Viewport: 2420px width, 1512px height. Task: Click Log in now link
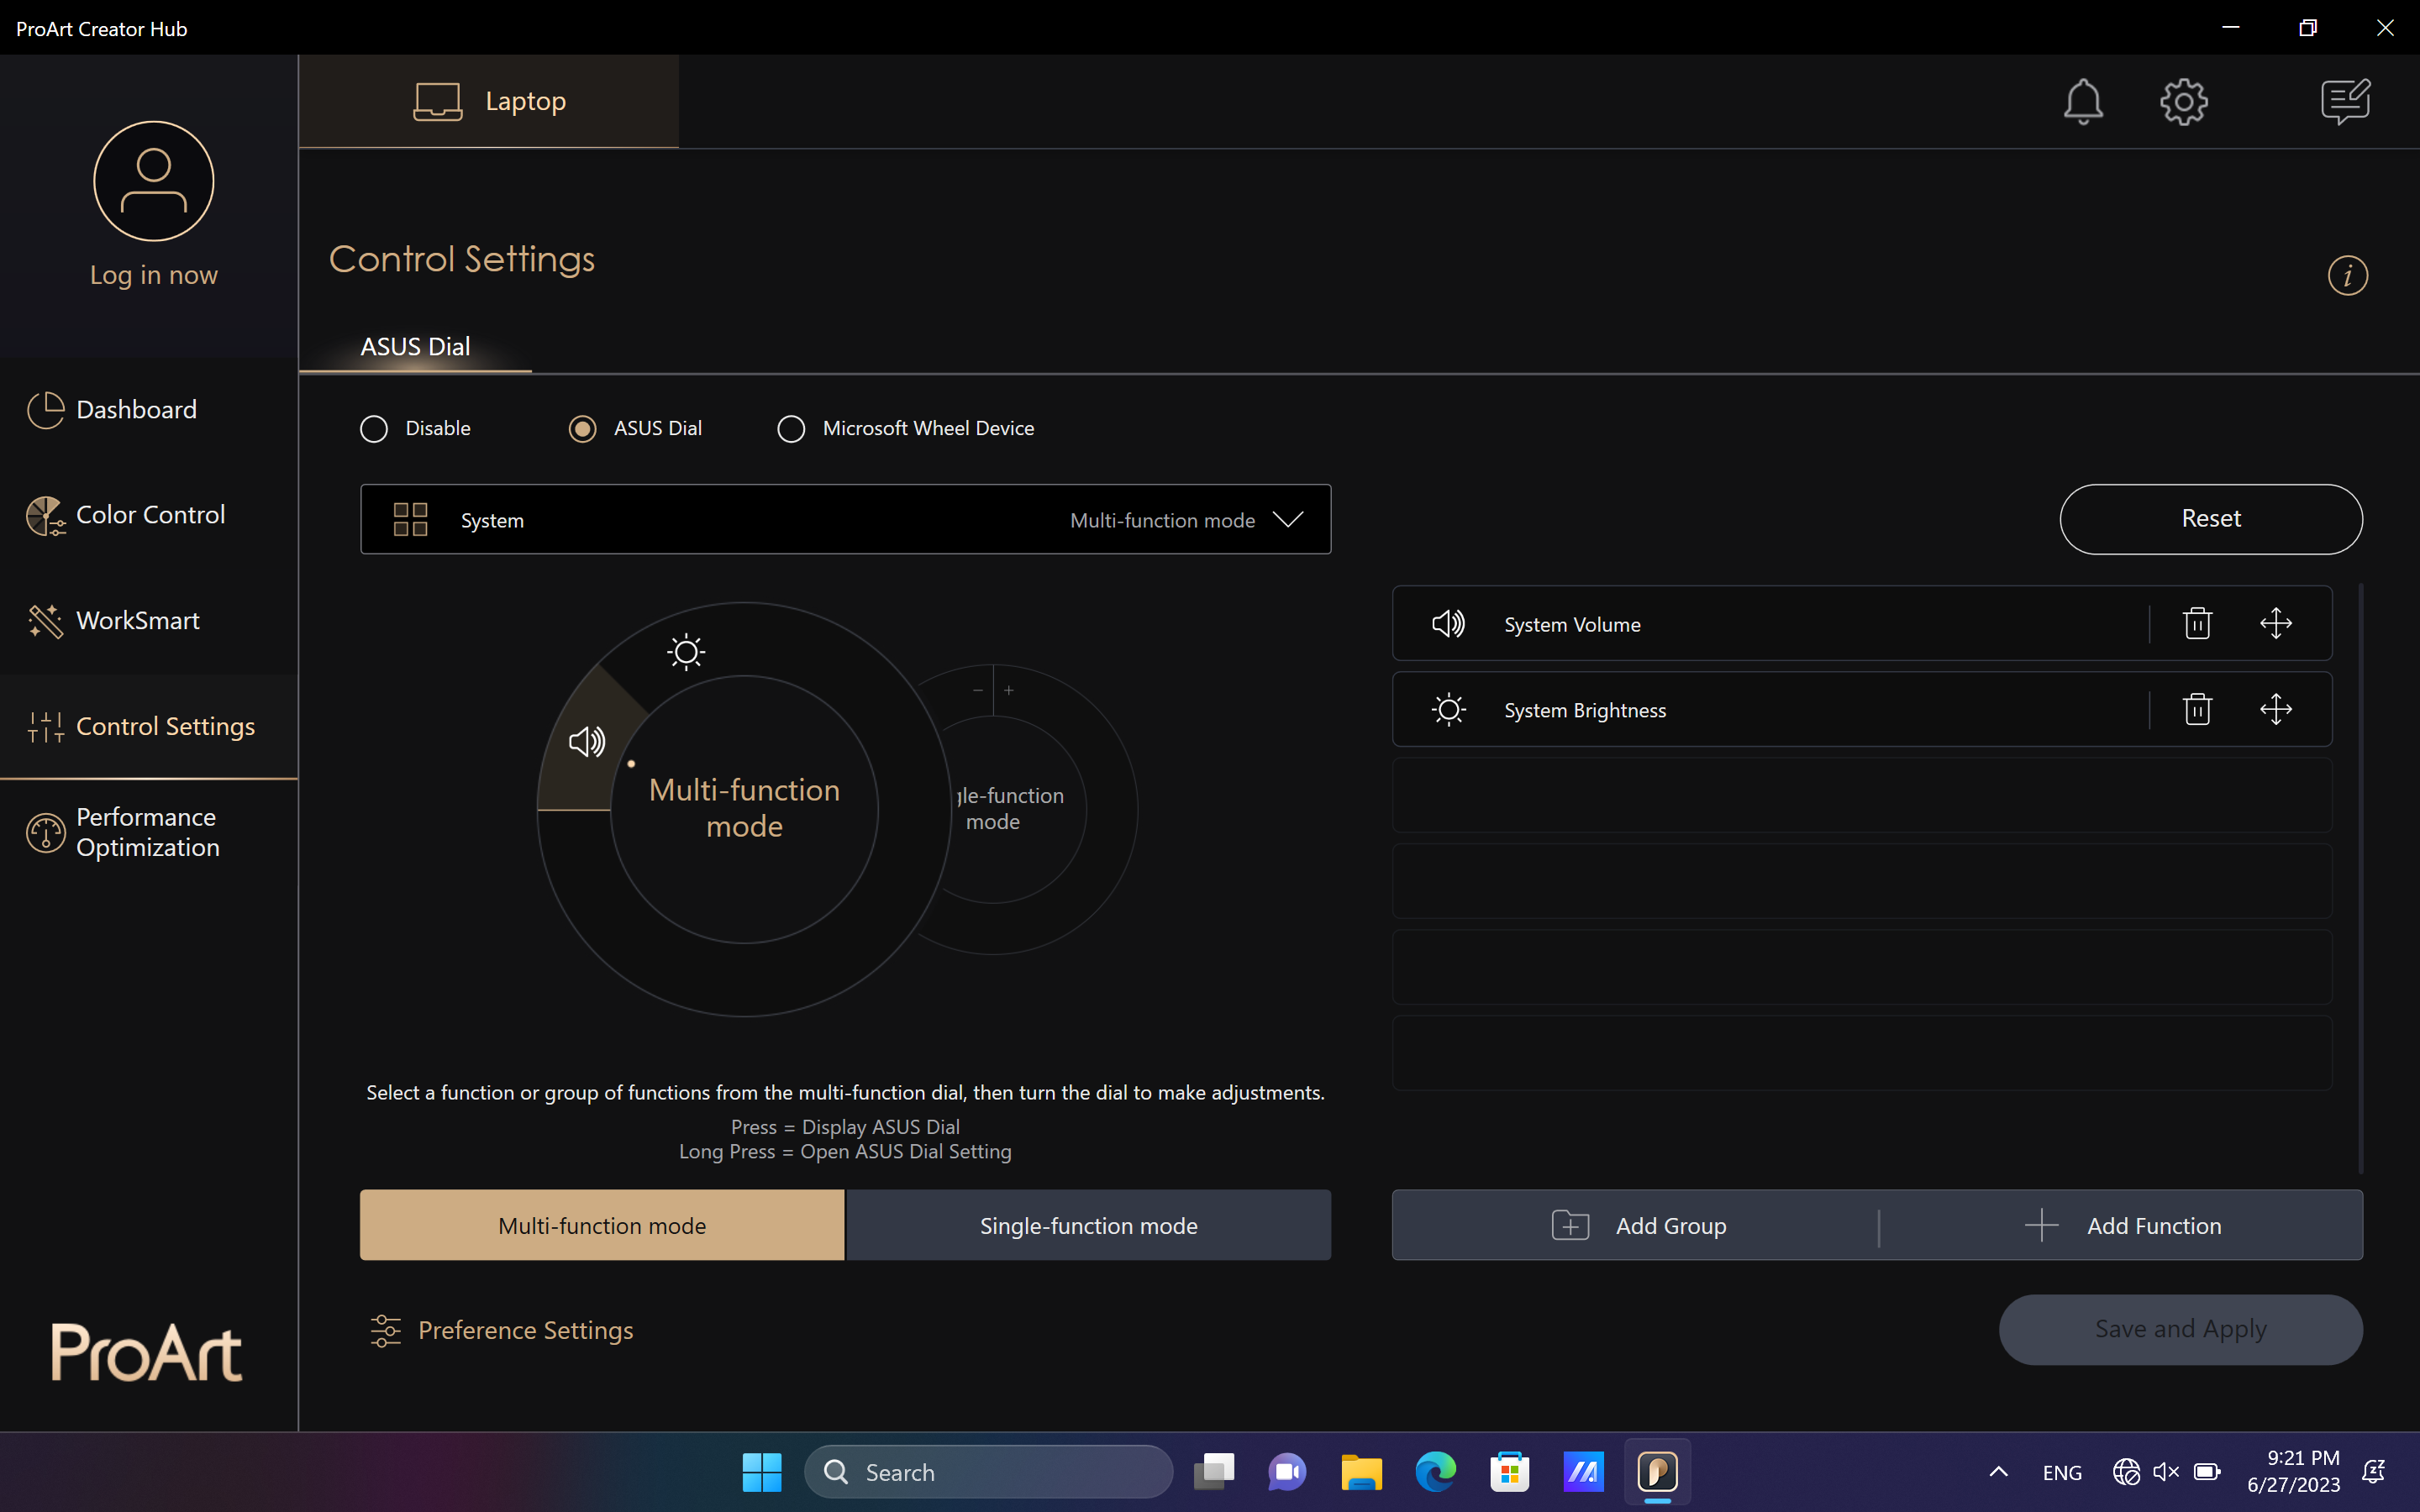pyautogui.click(x=153, y=275)
